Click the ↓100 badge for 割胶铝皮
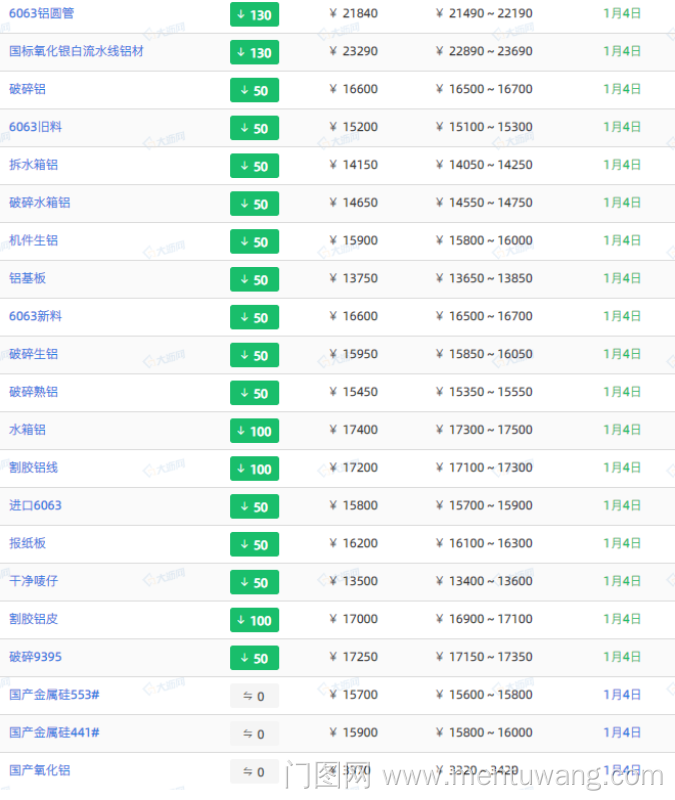The image size is (675, 800). point(254,620)
